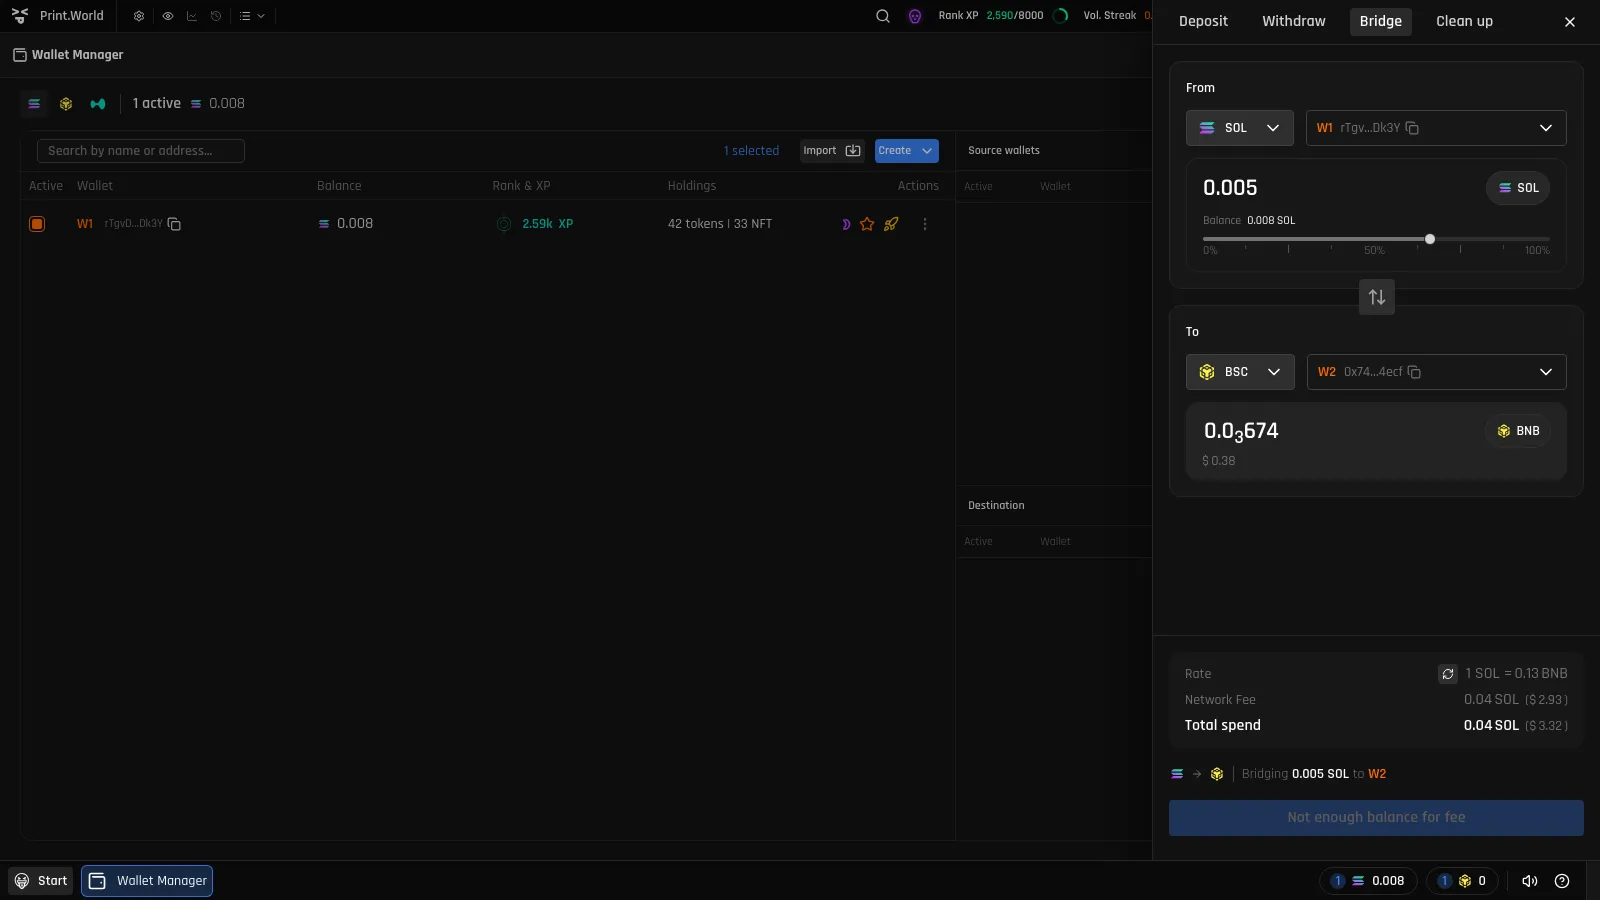Click the SOL token pill in From box
This screenshot has width=1600, height=900.
click(x=1518, y=188)
